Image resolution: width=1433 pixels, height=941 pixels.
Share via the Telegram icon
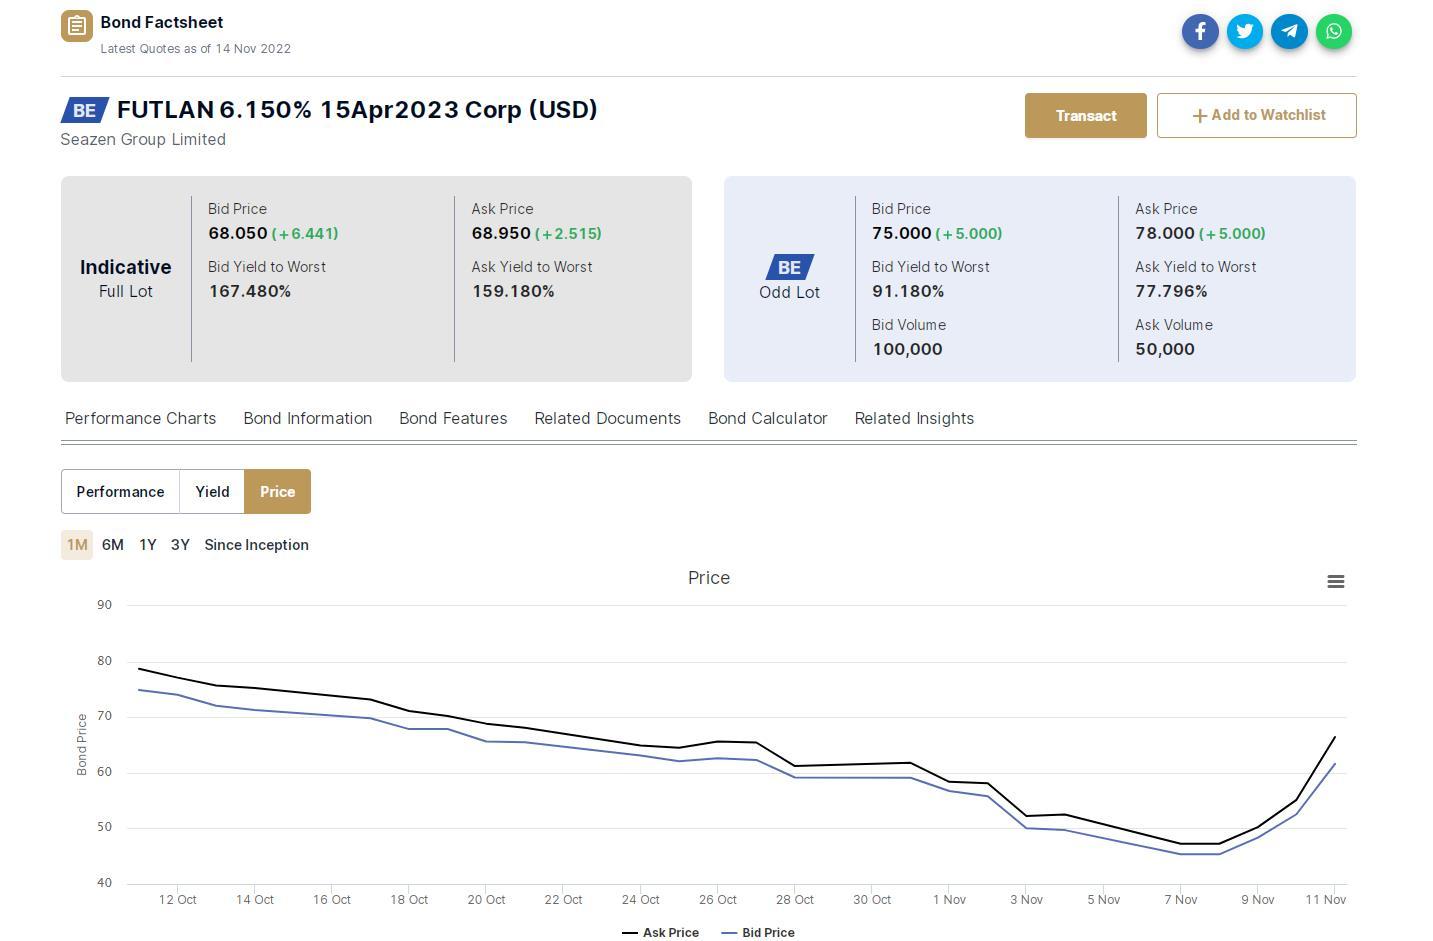[1289, 32]
